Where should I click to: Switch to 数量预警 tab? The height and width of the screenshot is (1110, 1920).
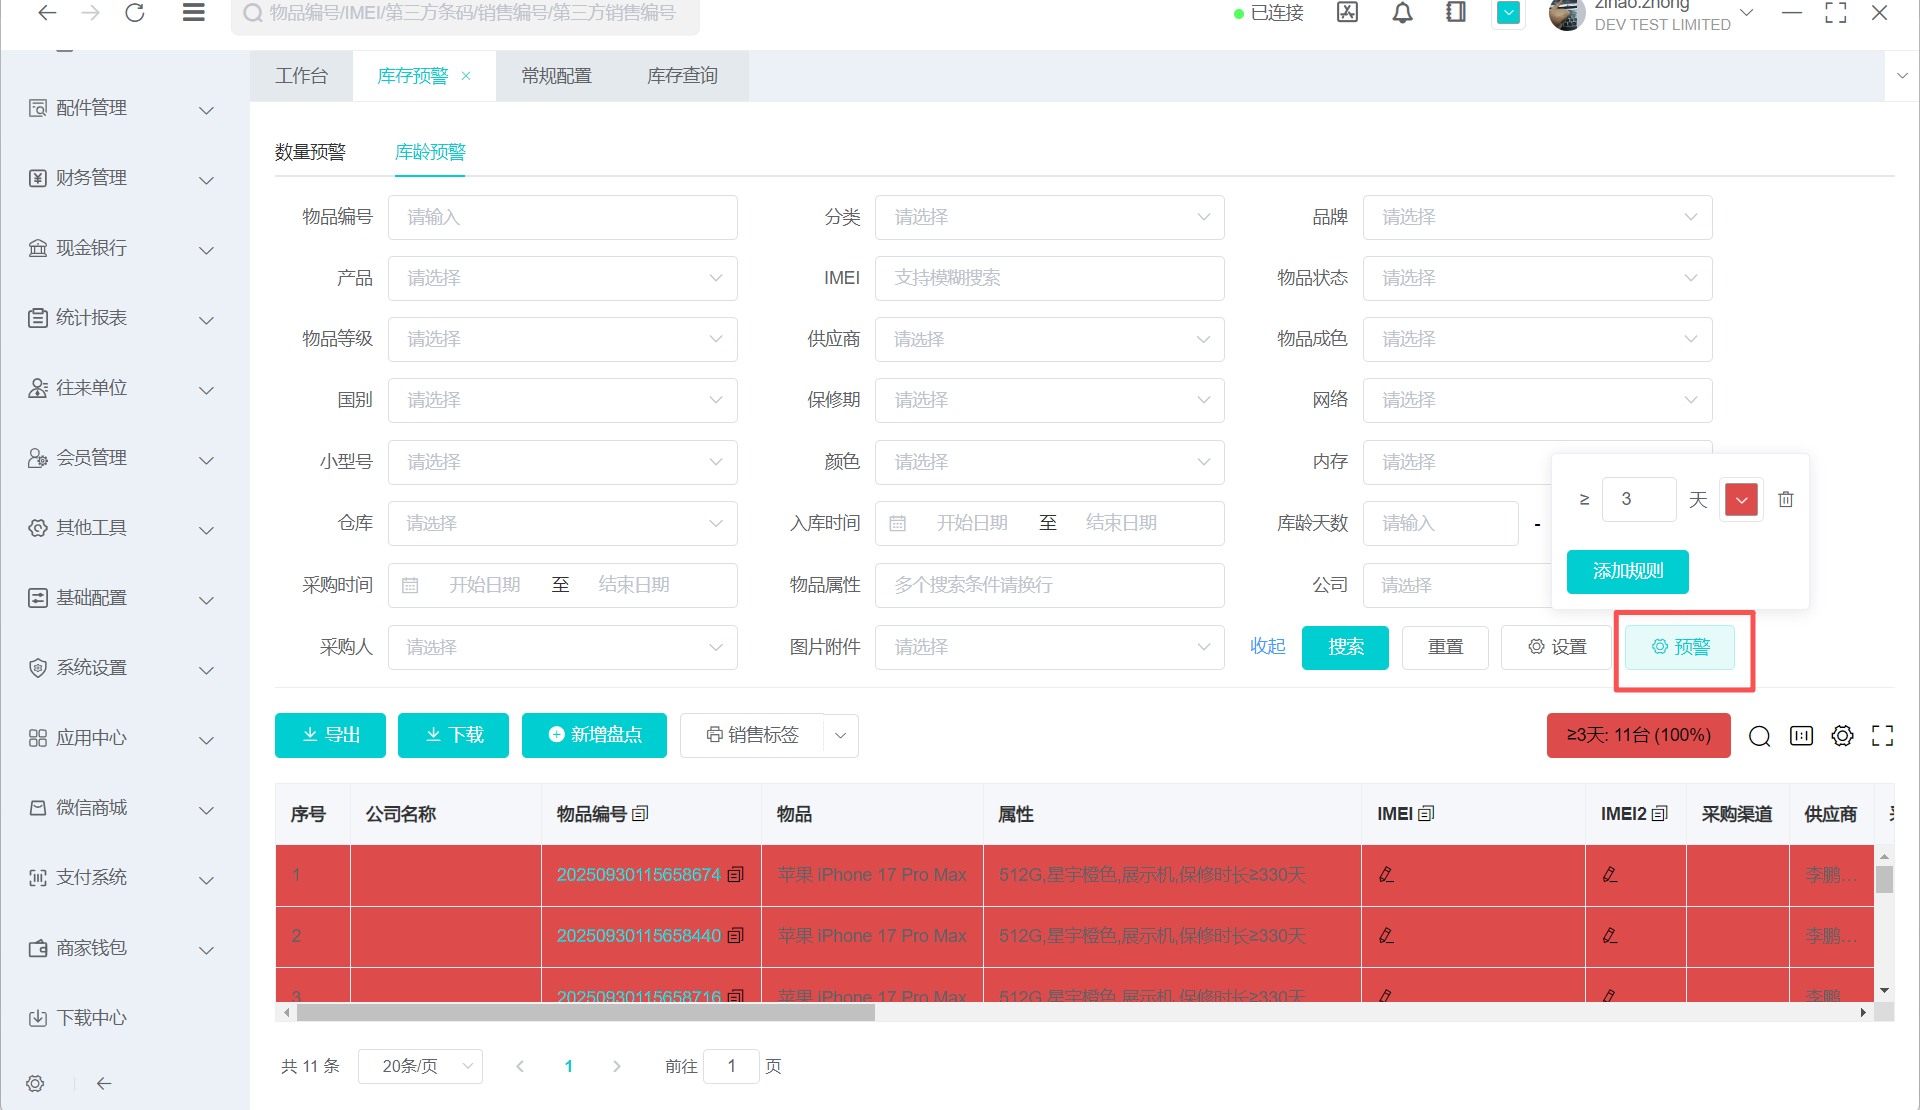[310, 152]
